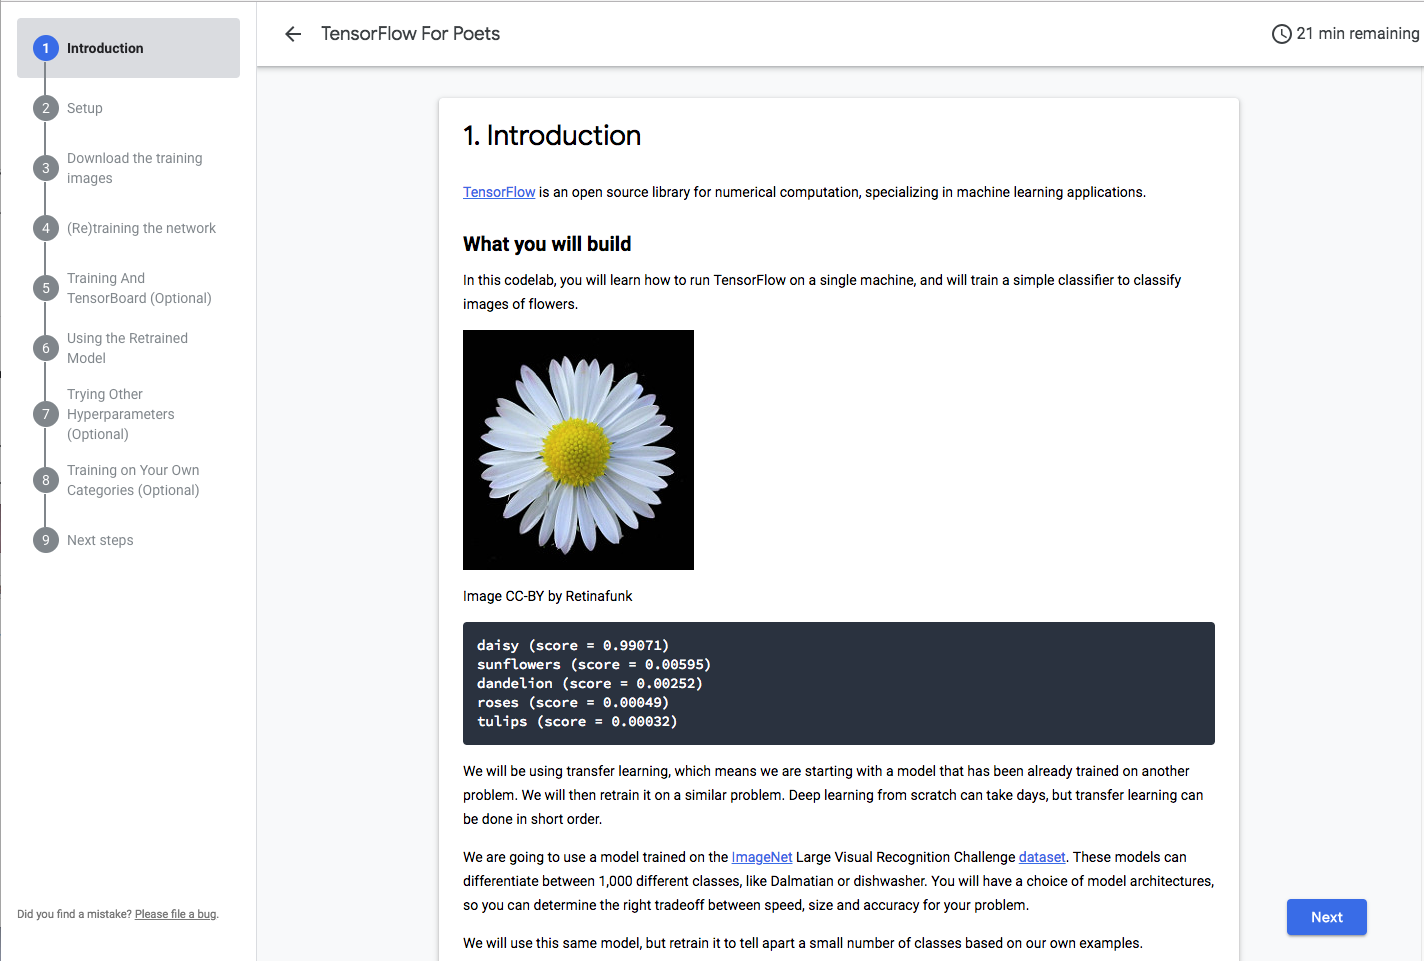This screenshot has width=1424, height=961.
Task: Click the TensorFlow For Poets title
Action: (410, 34)
